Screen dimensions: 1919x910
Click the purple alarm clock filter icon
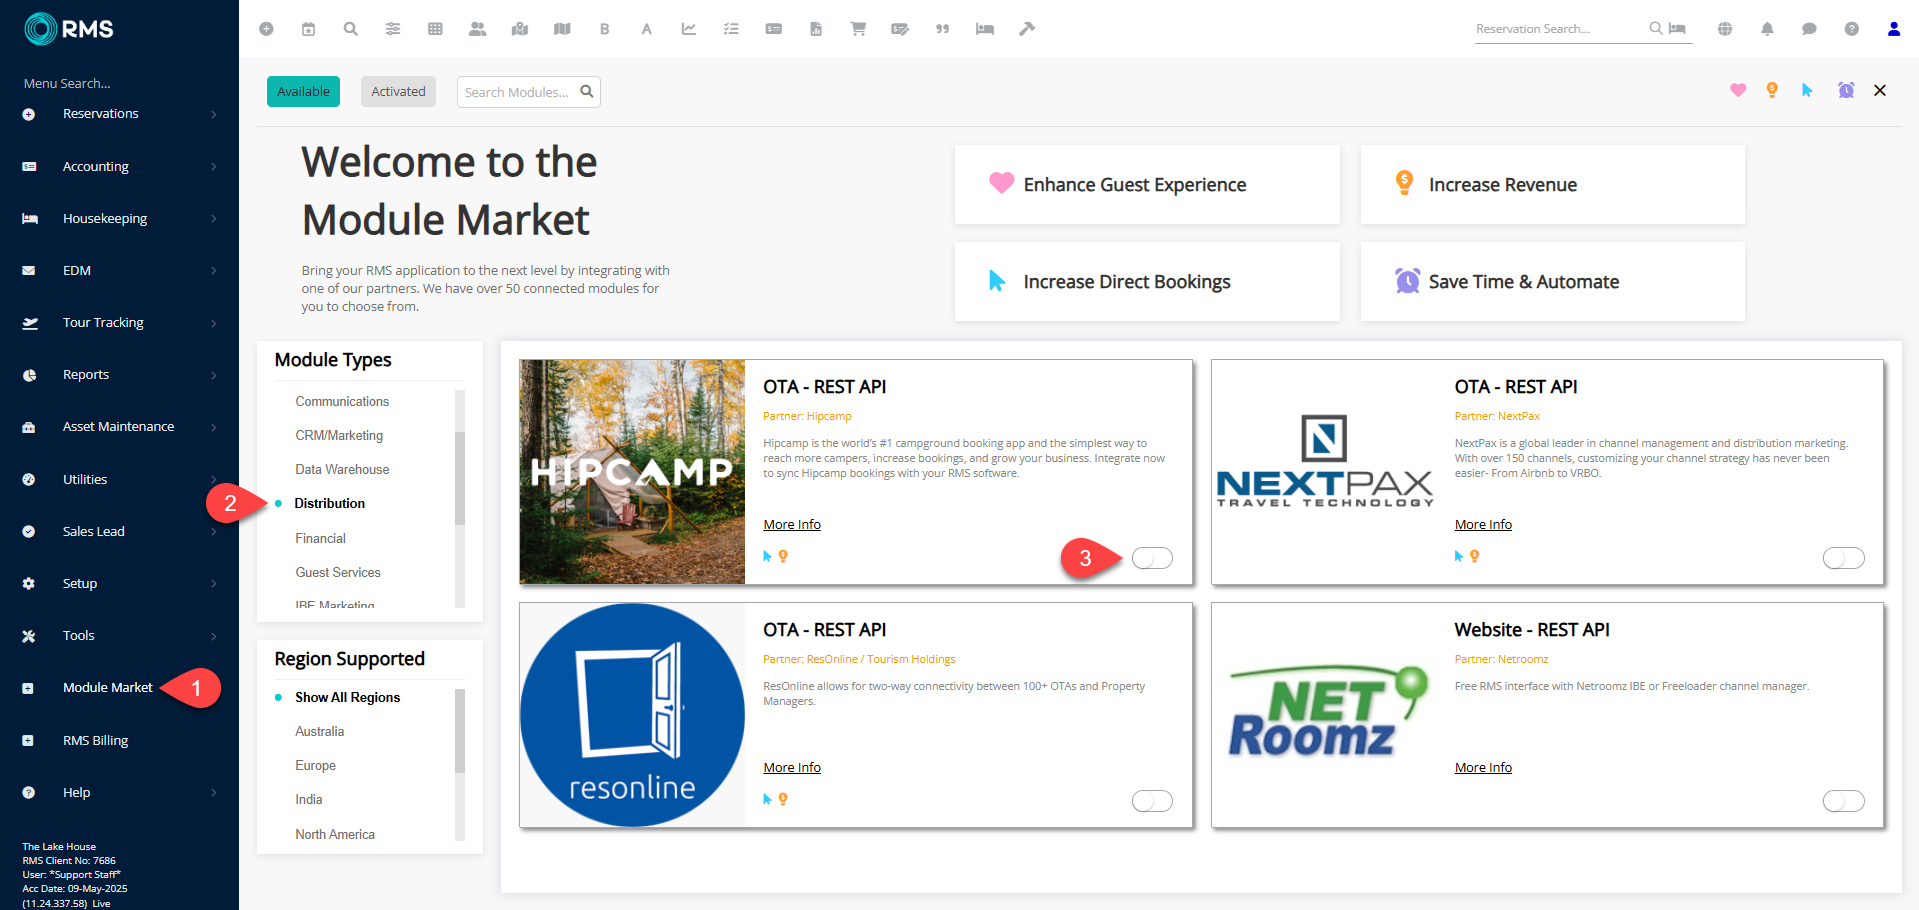coord(1846,90)
